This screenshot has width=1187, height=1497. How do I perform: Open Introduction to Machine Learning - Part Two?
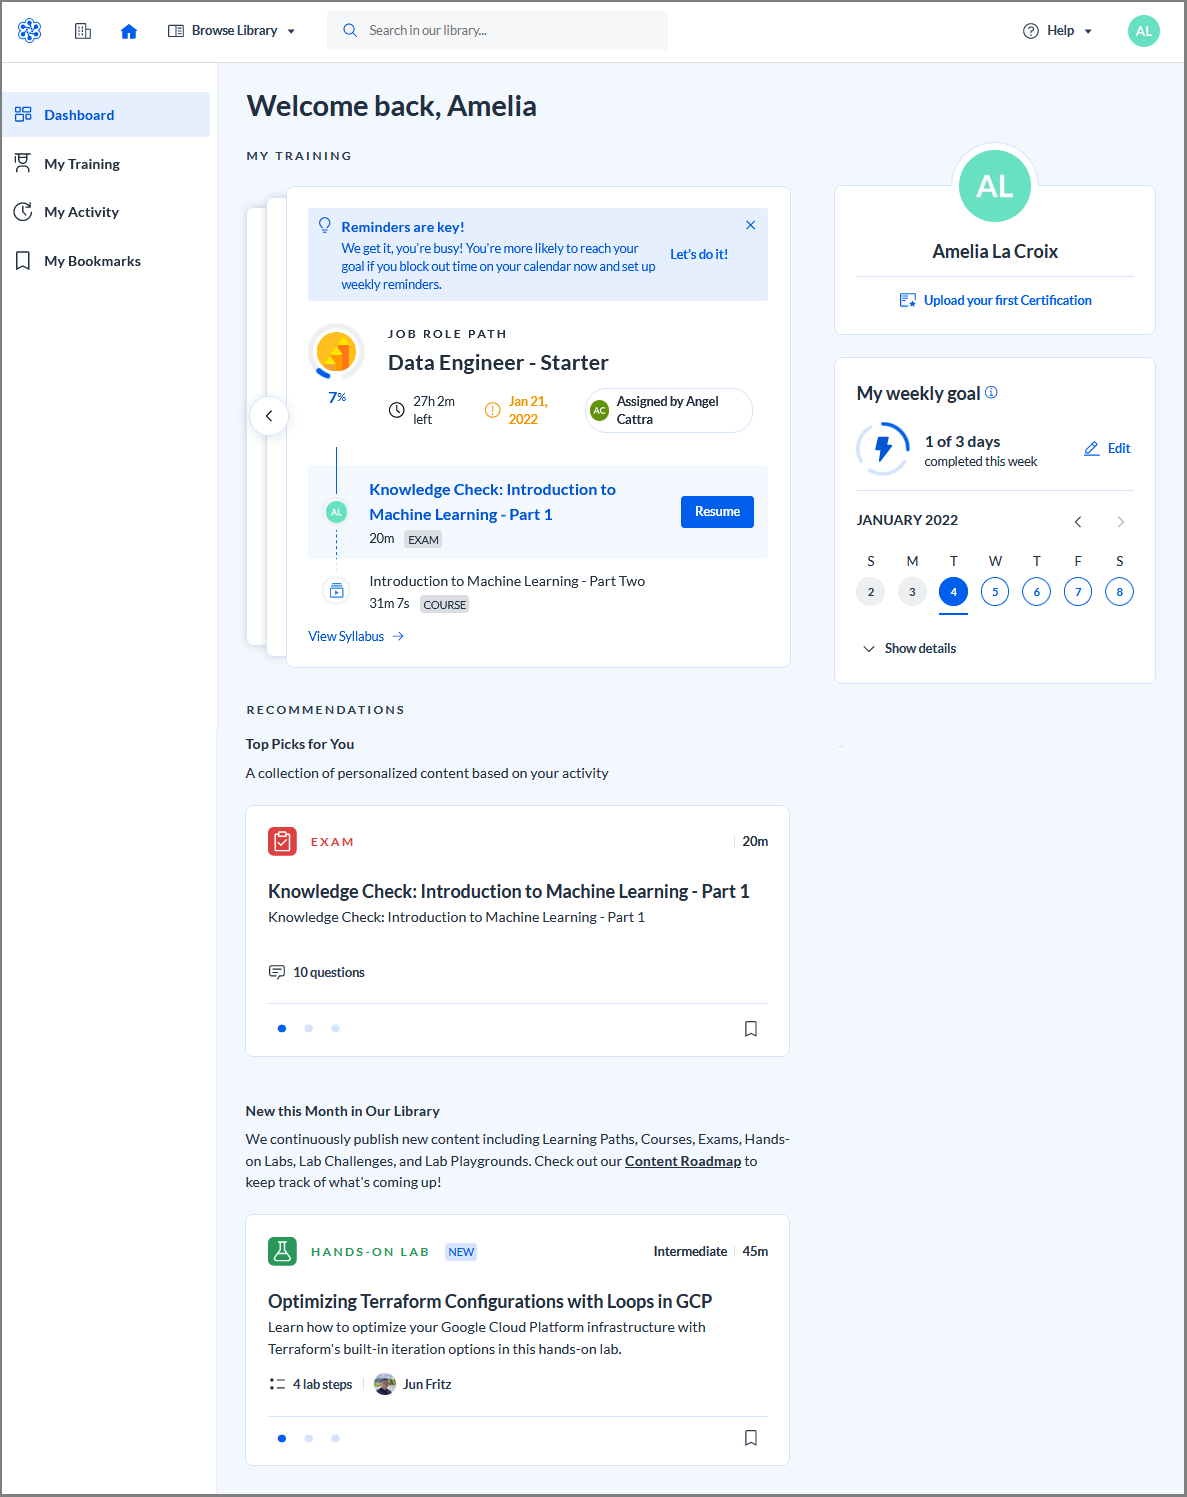[x=507, y=581]
